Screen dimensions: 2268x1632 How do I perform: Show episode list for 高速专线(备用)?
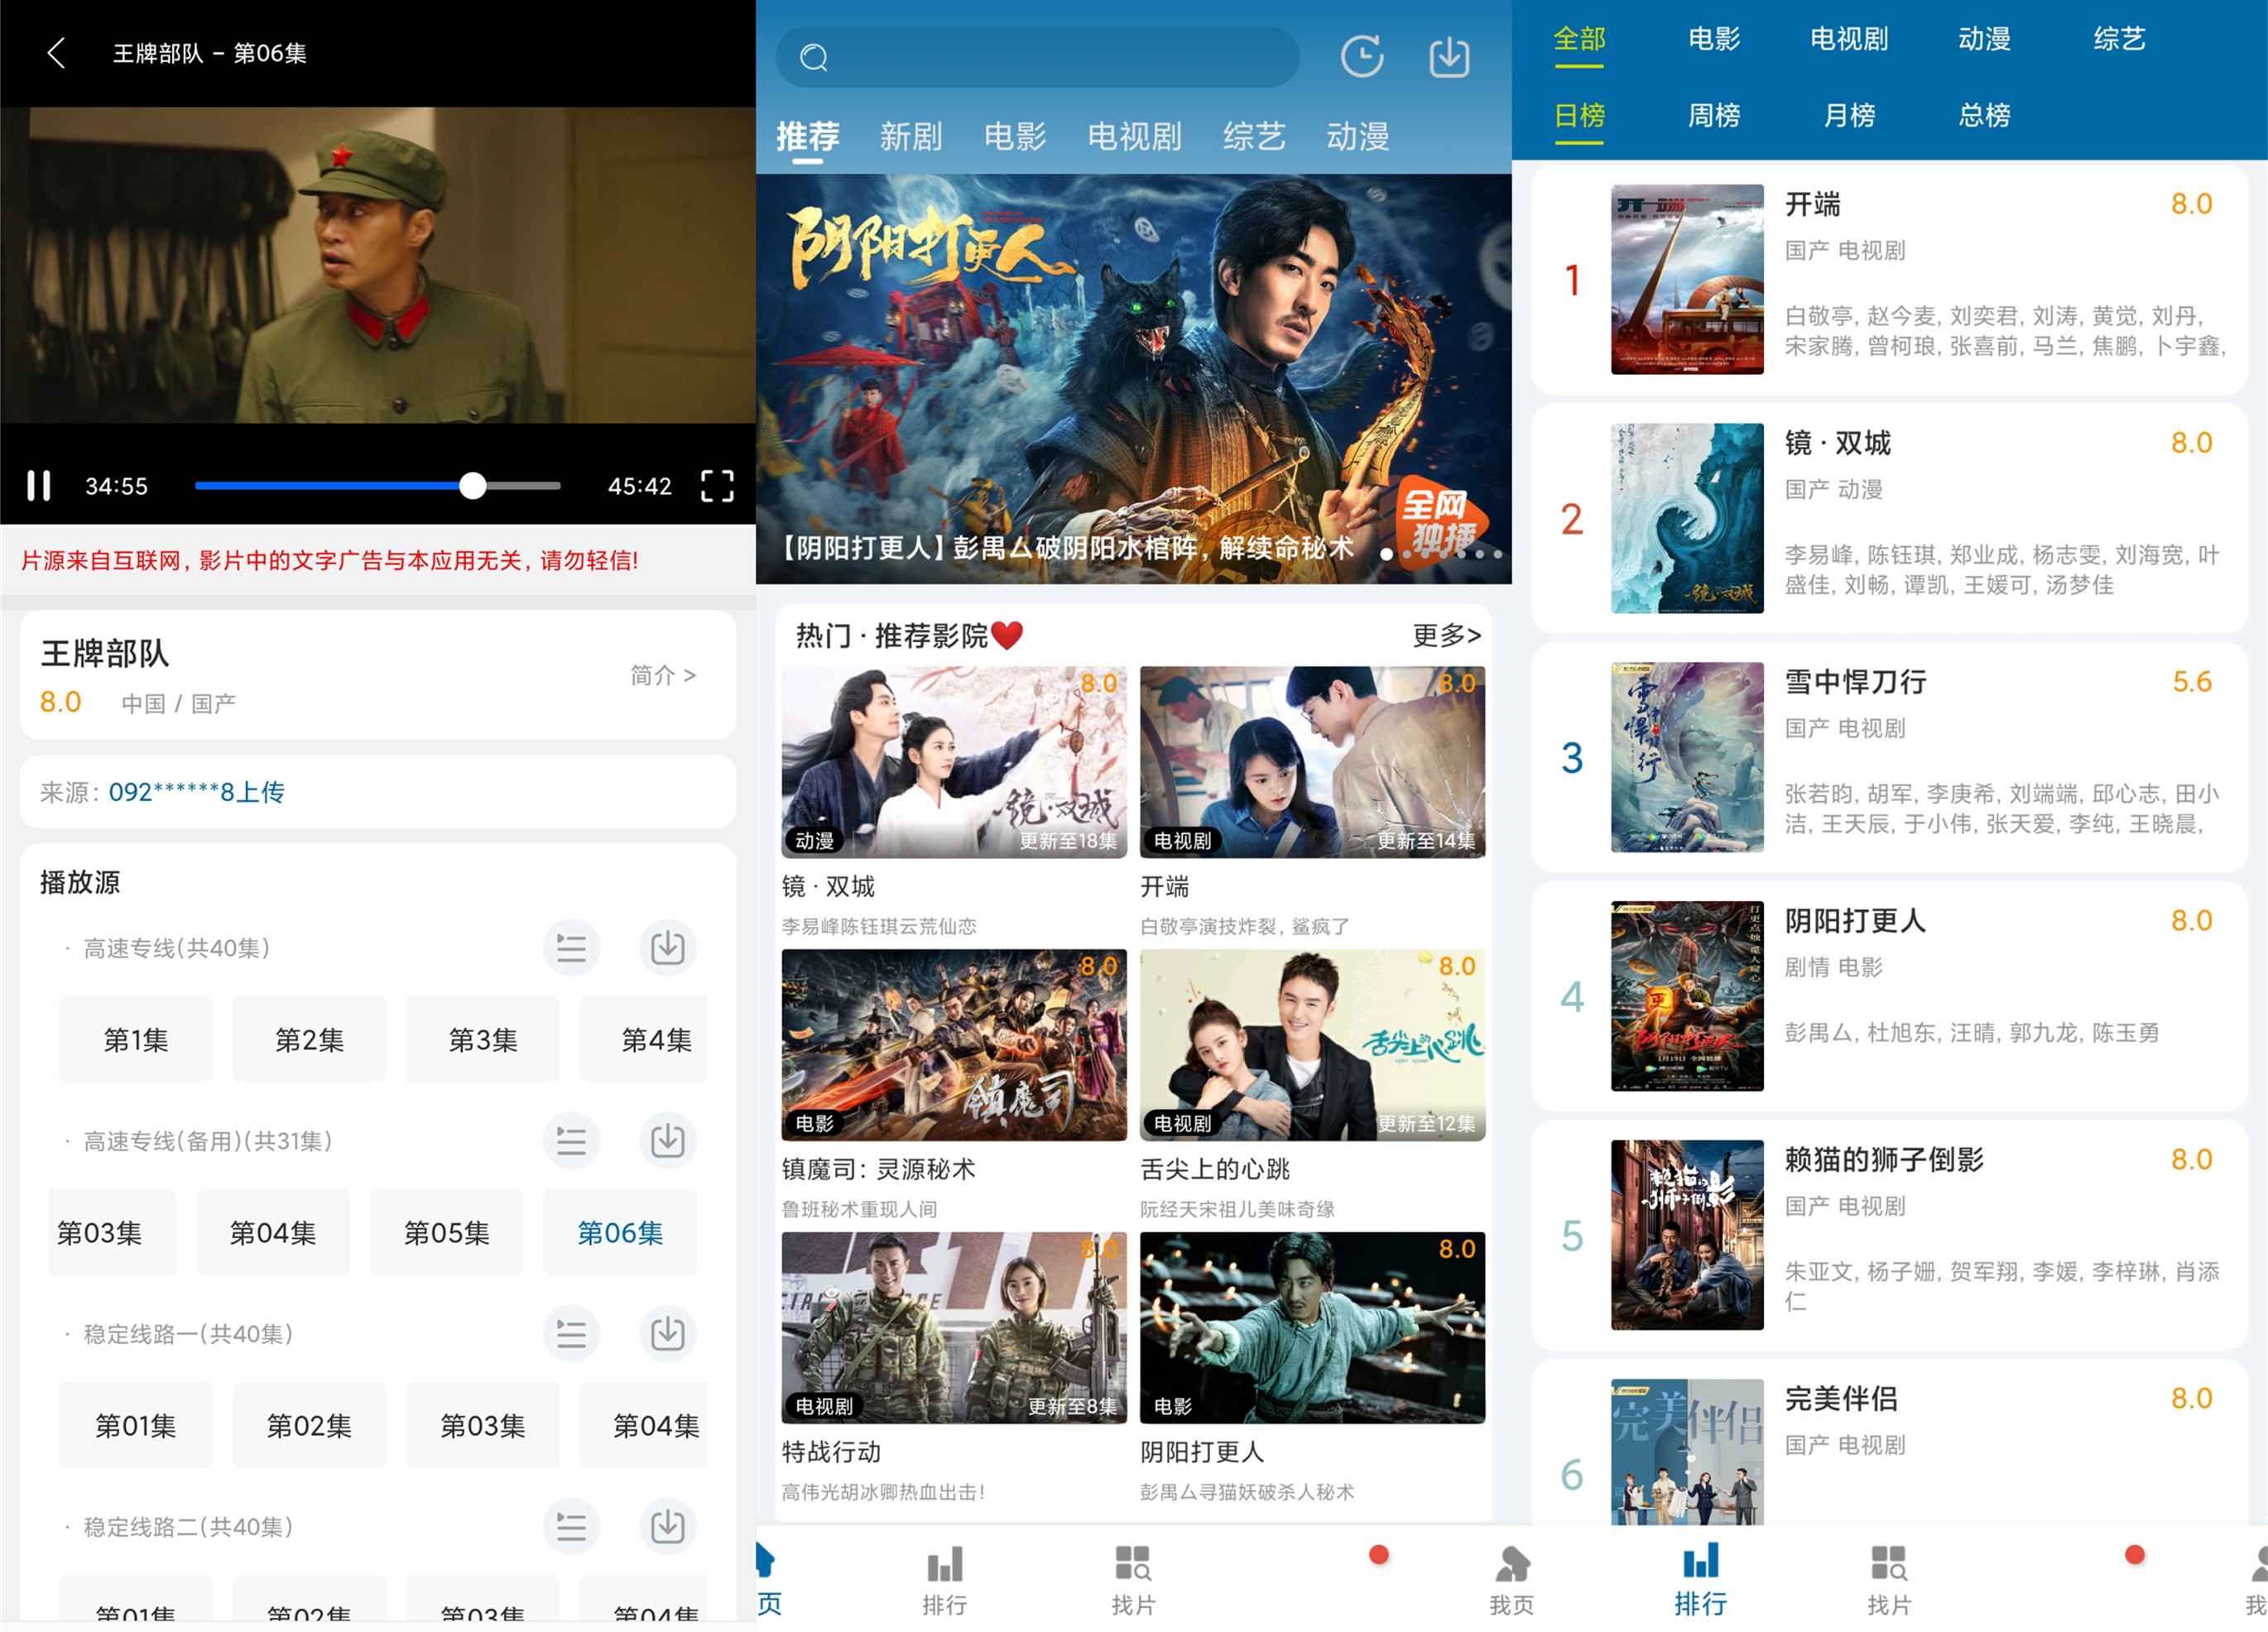(571, 1140)
